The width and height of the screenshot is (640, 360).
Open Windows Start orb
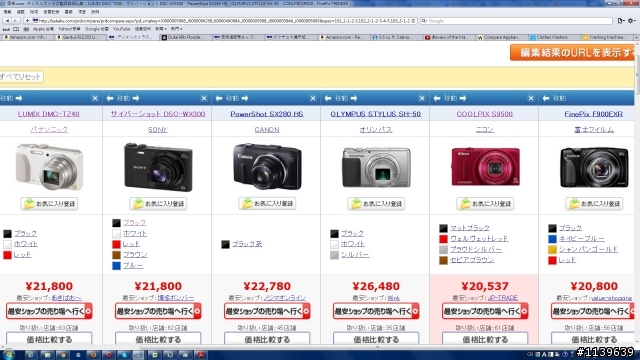click(9, 355)
